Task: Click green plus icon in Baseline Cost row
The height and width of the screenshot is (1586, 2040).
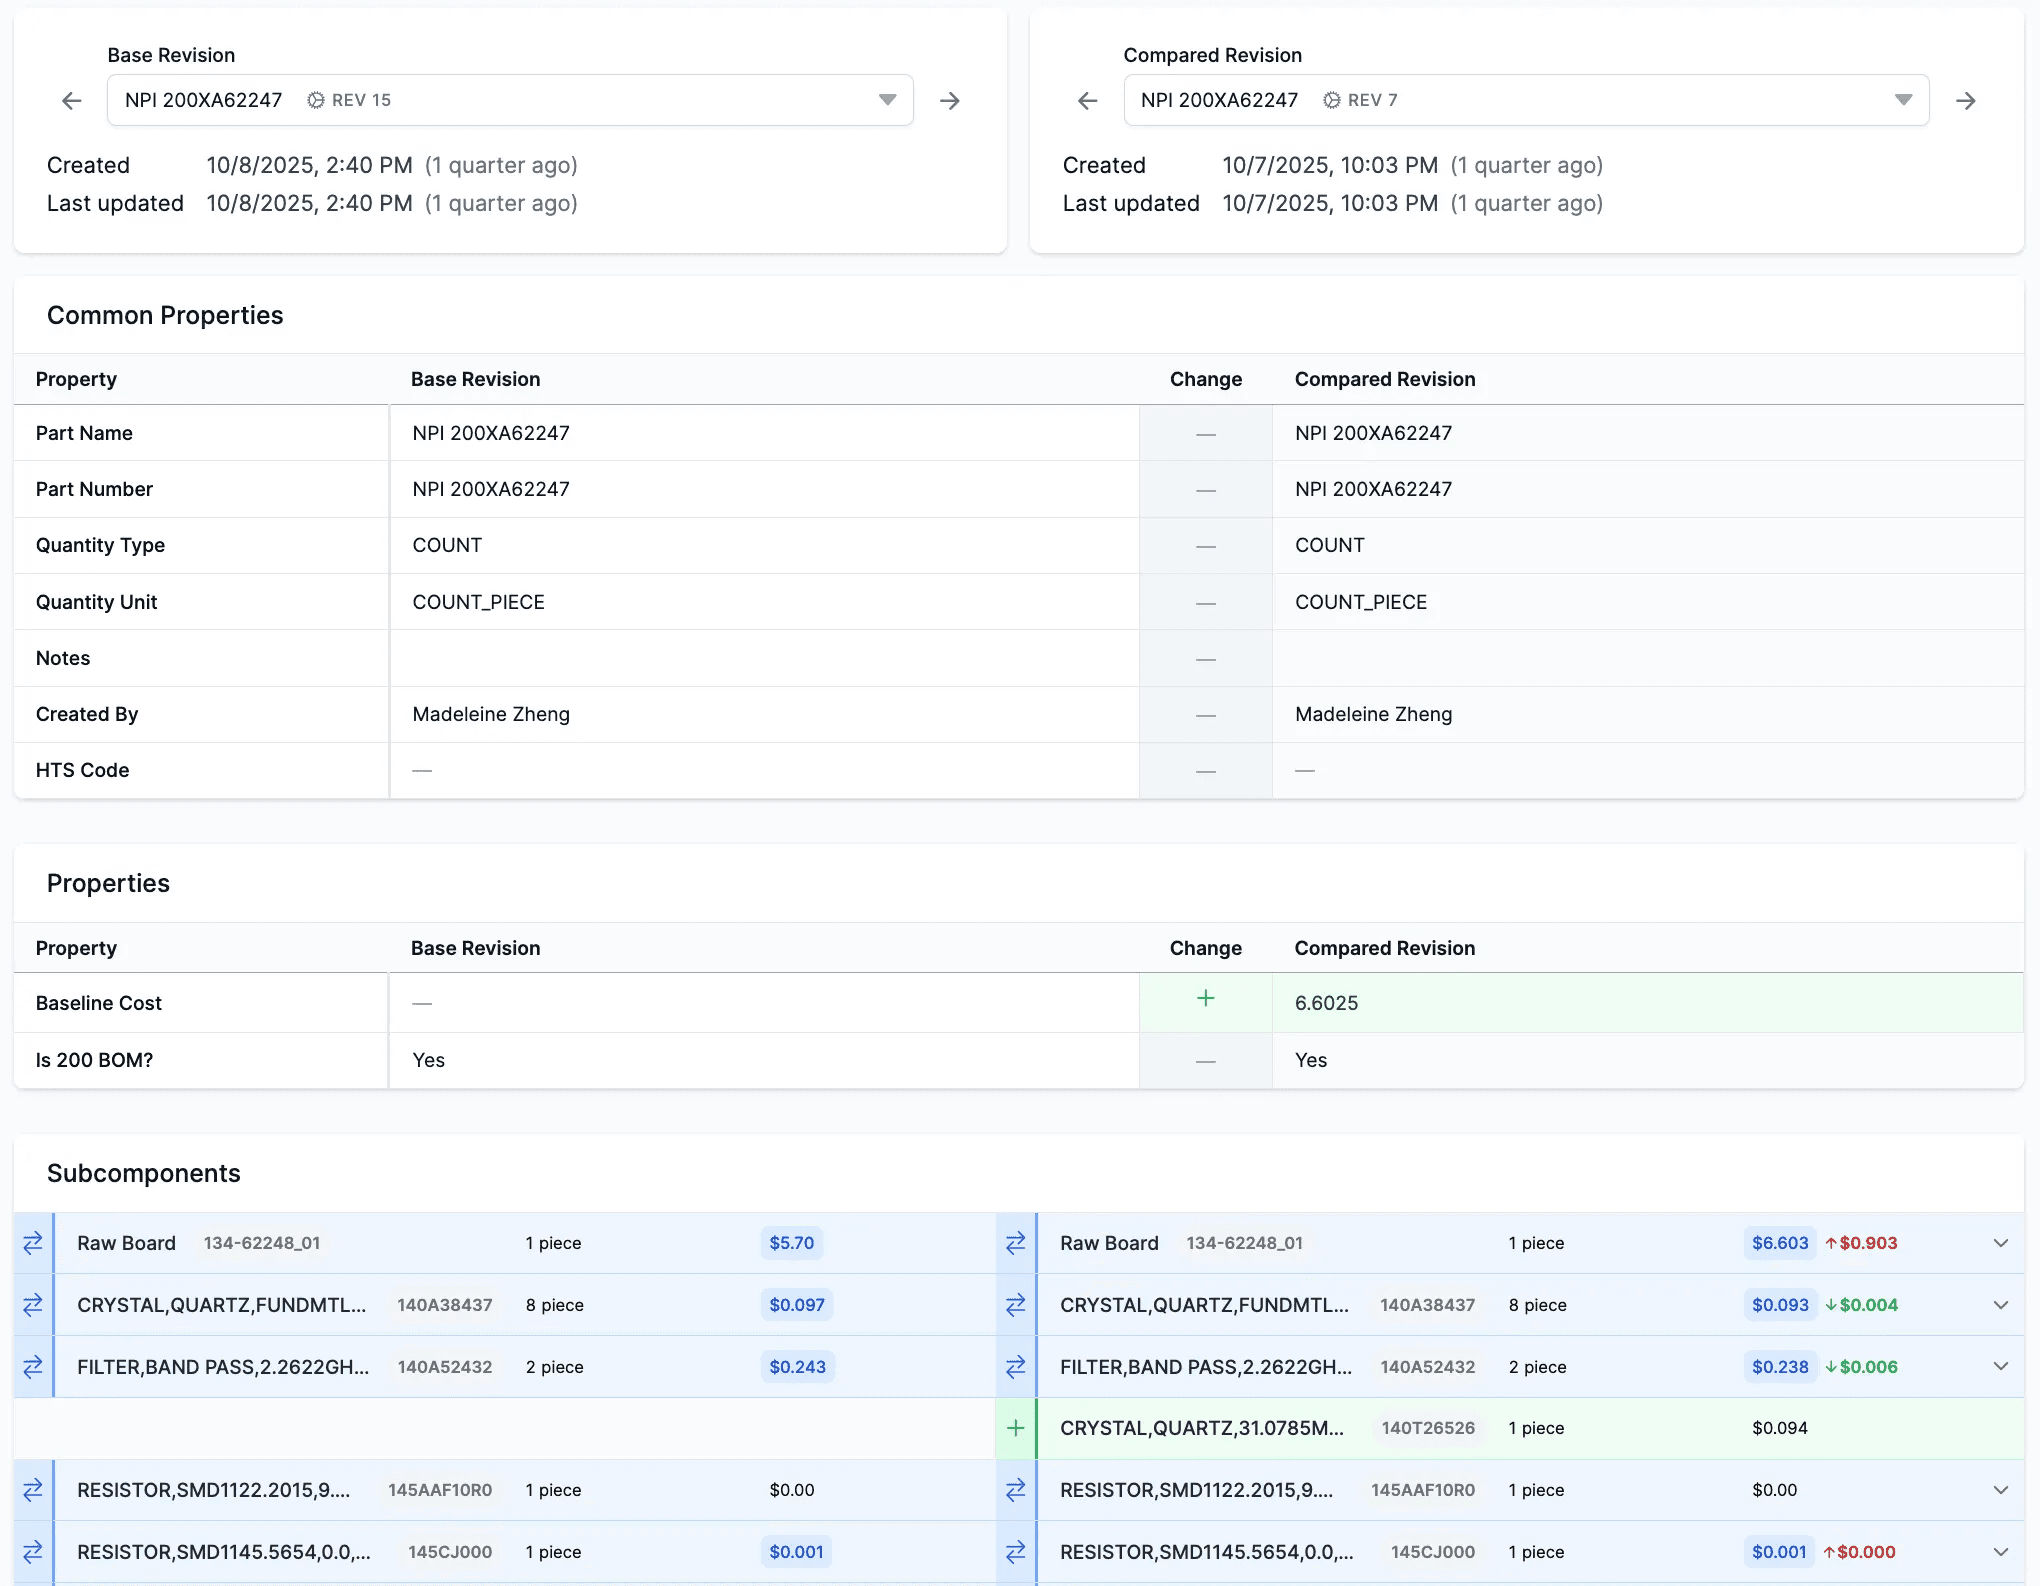Action: coord(1206,999)
